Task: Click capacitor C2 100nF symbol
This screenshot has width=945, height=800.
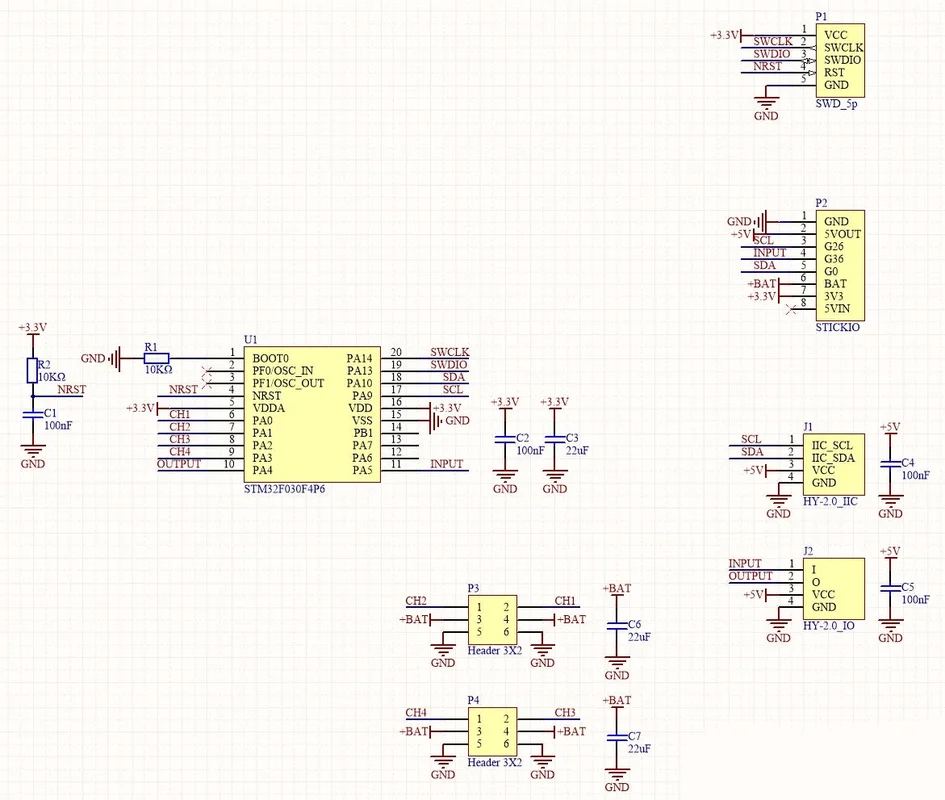Action: click(x=504, y=439)
